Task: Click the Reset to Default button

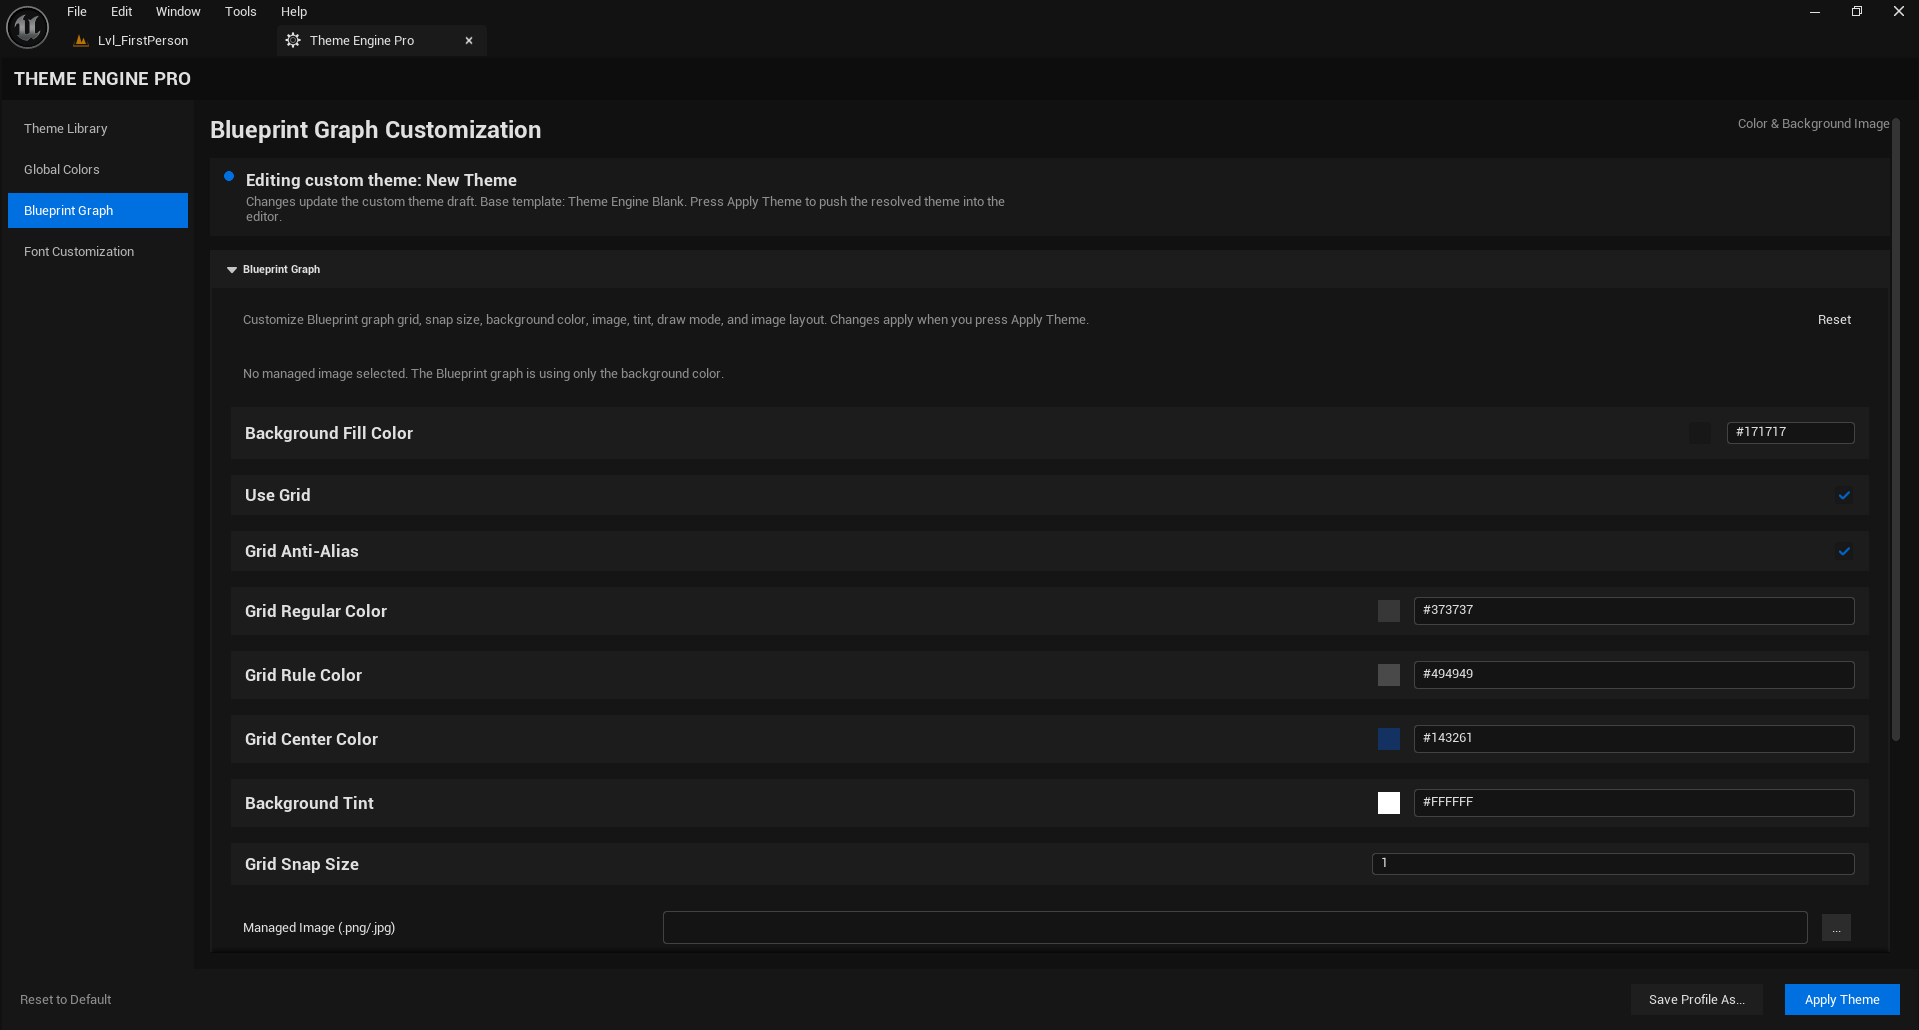Action: click(x=66, y=1000)
